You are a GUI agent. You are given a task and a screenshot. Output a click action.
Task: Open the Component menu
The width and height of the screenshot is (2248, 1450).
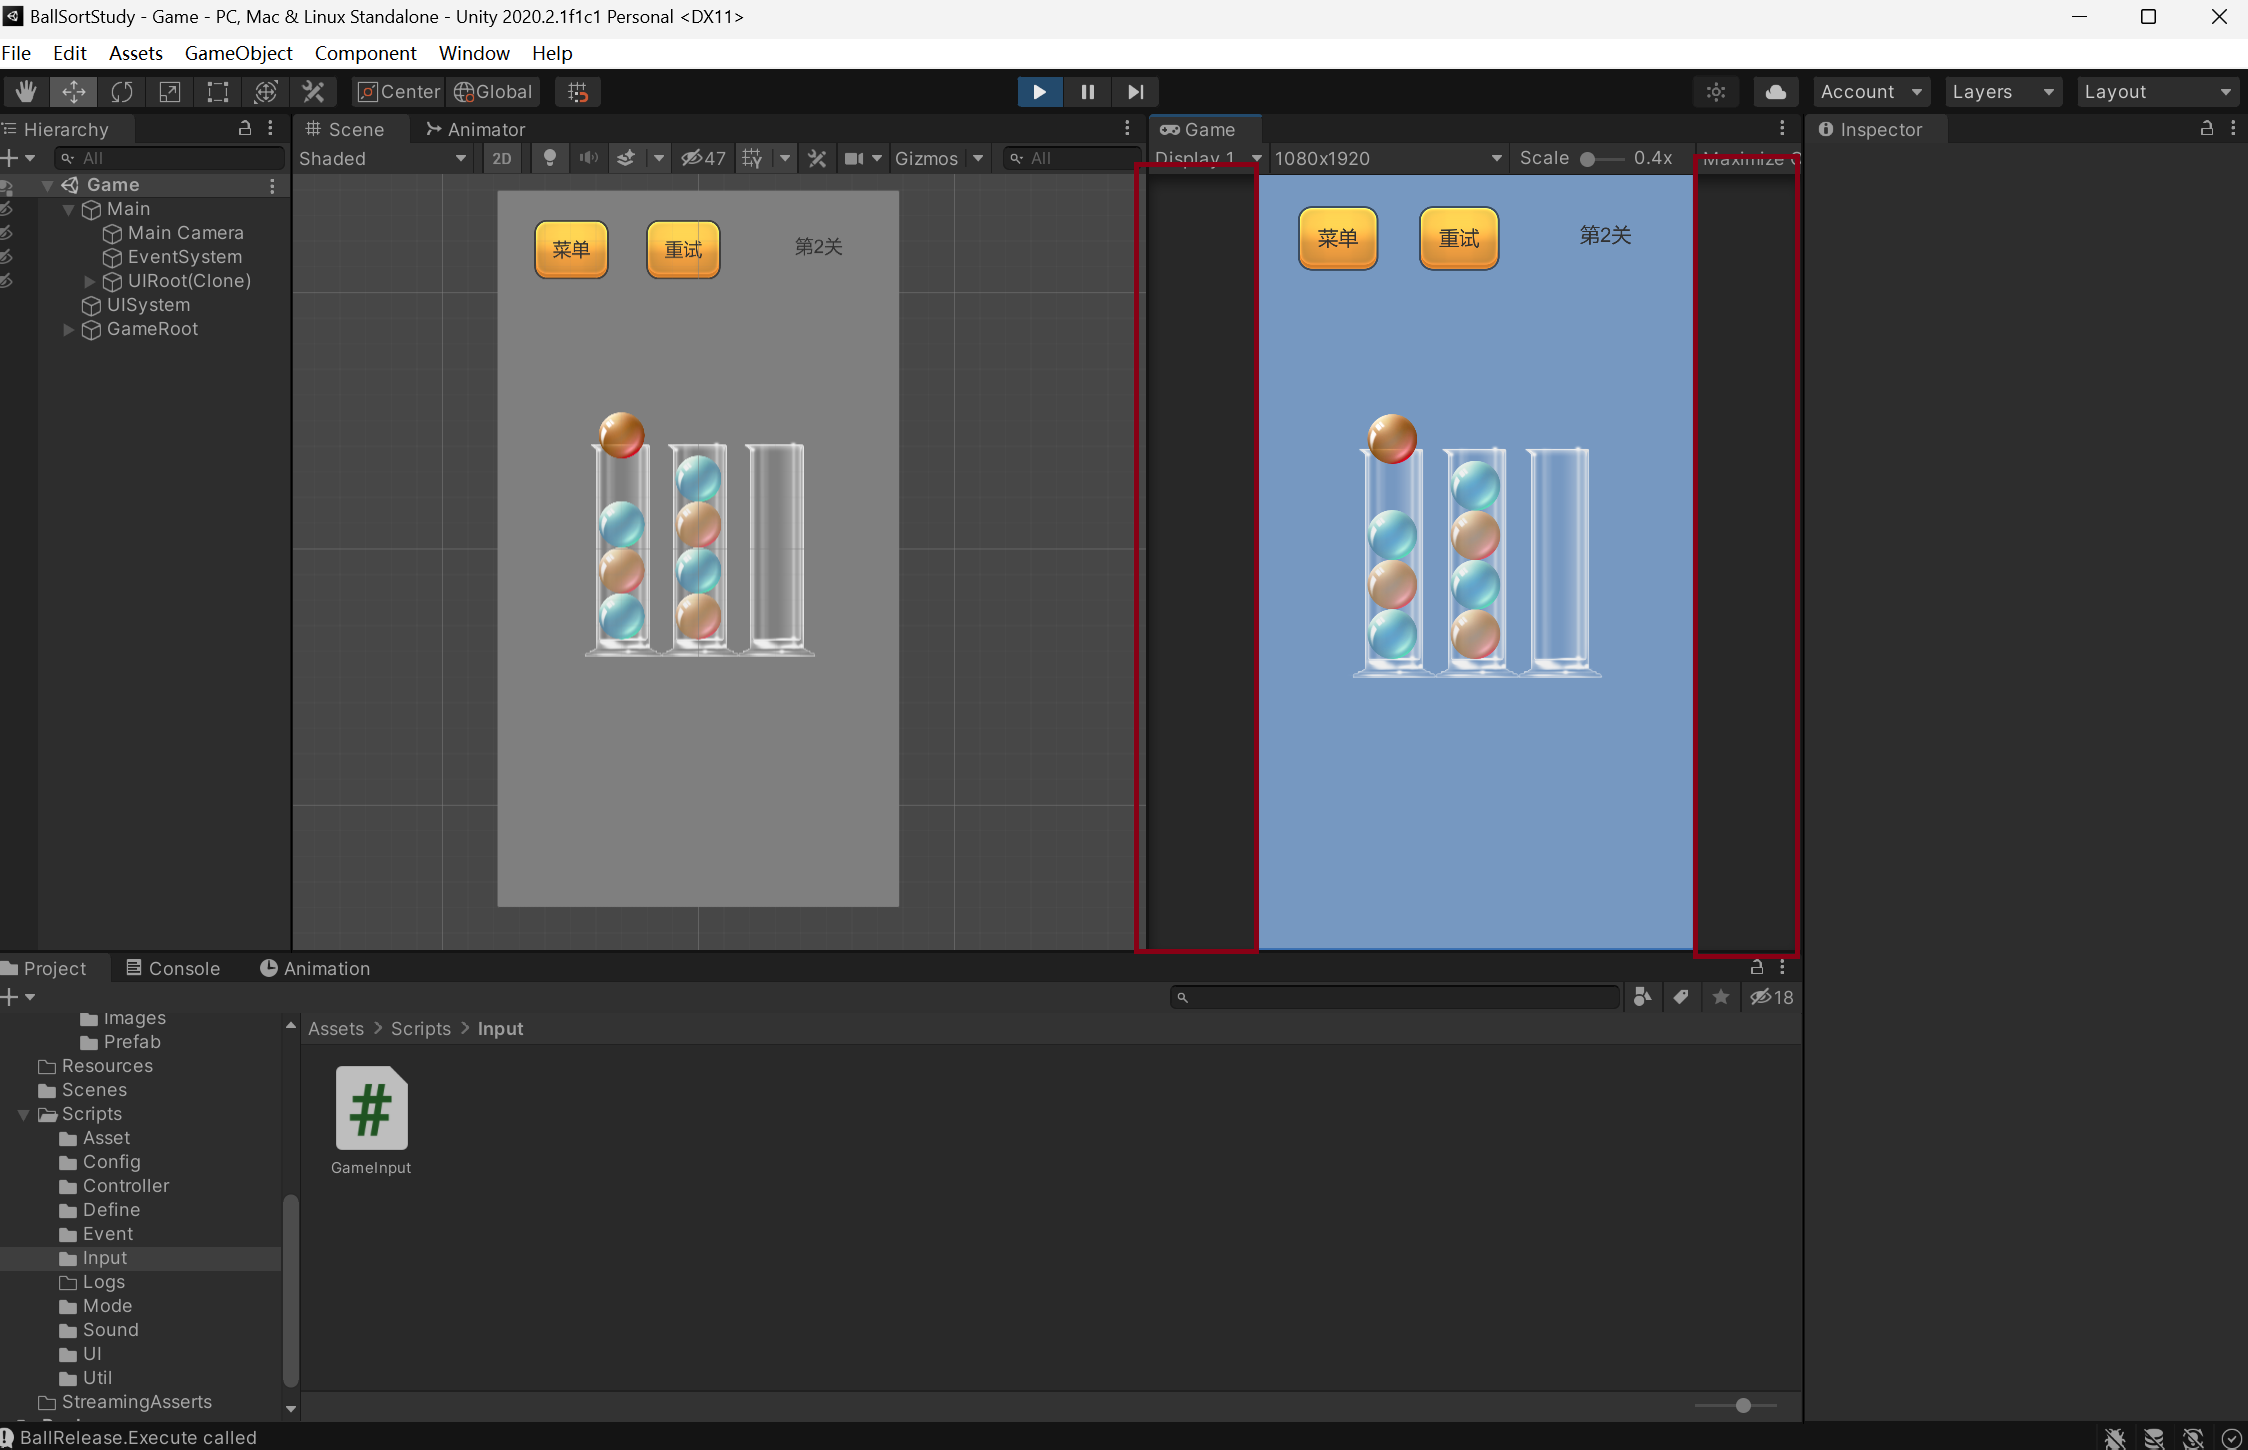[x=365, y=53]
